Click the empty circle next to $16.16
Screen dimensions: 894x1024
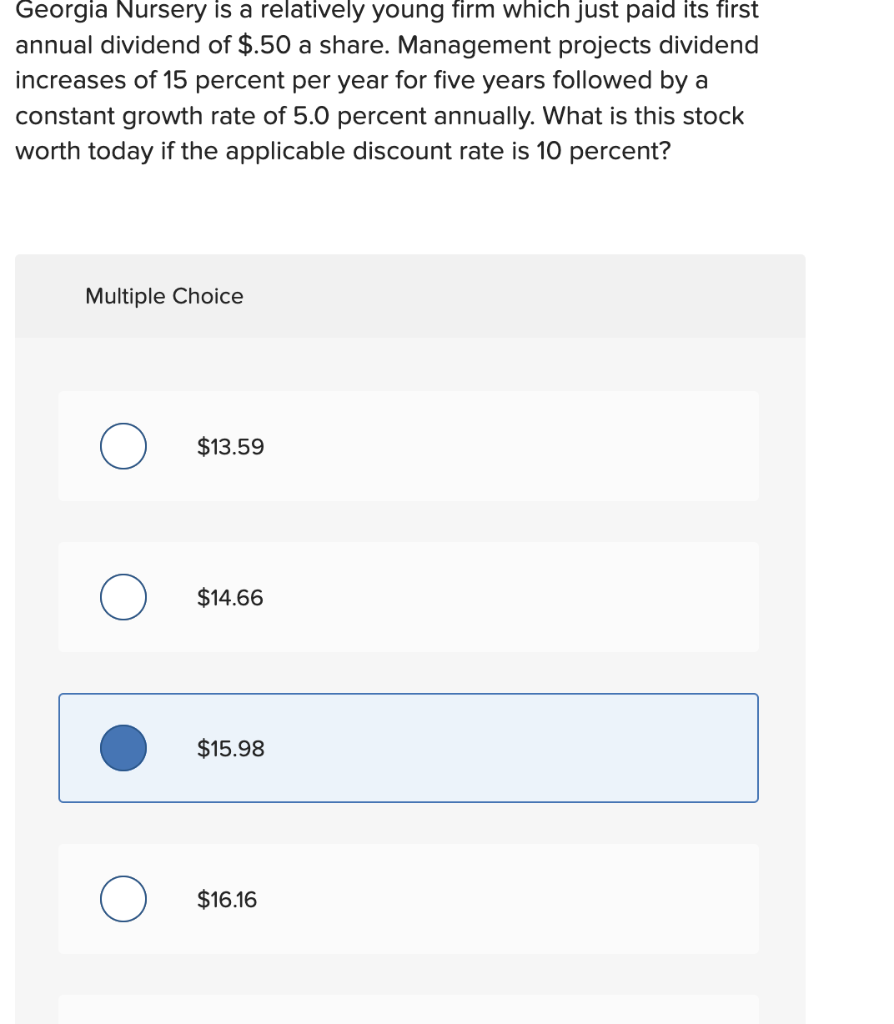coord(122,899)
